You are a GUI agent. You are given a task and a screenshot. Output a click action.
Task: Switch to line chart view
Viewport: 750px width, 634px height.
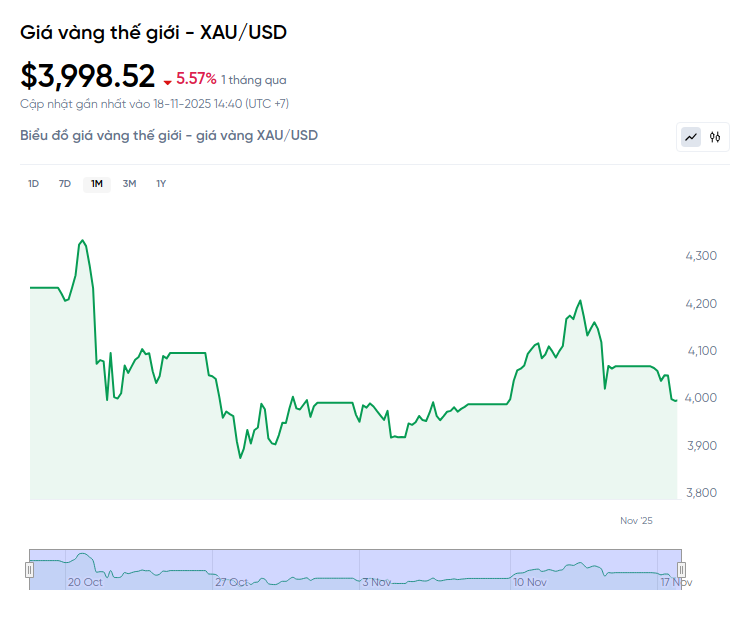pyautogui.click(x=691, y=137)
